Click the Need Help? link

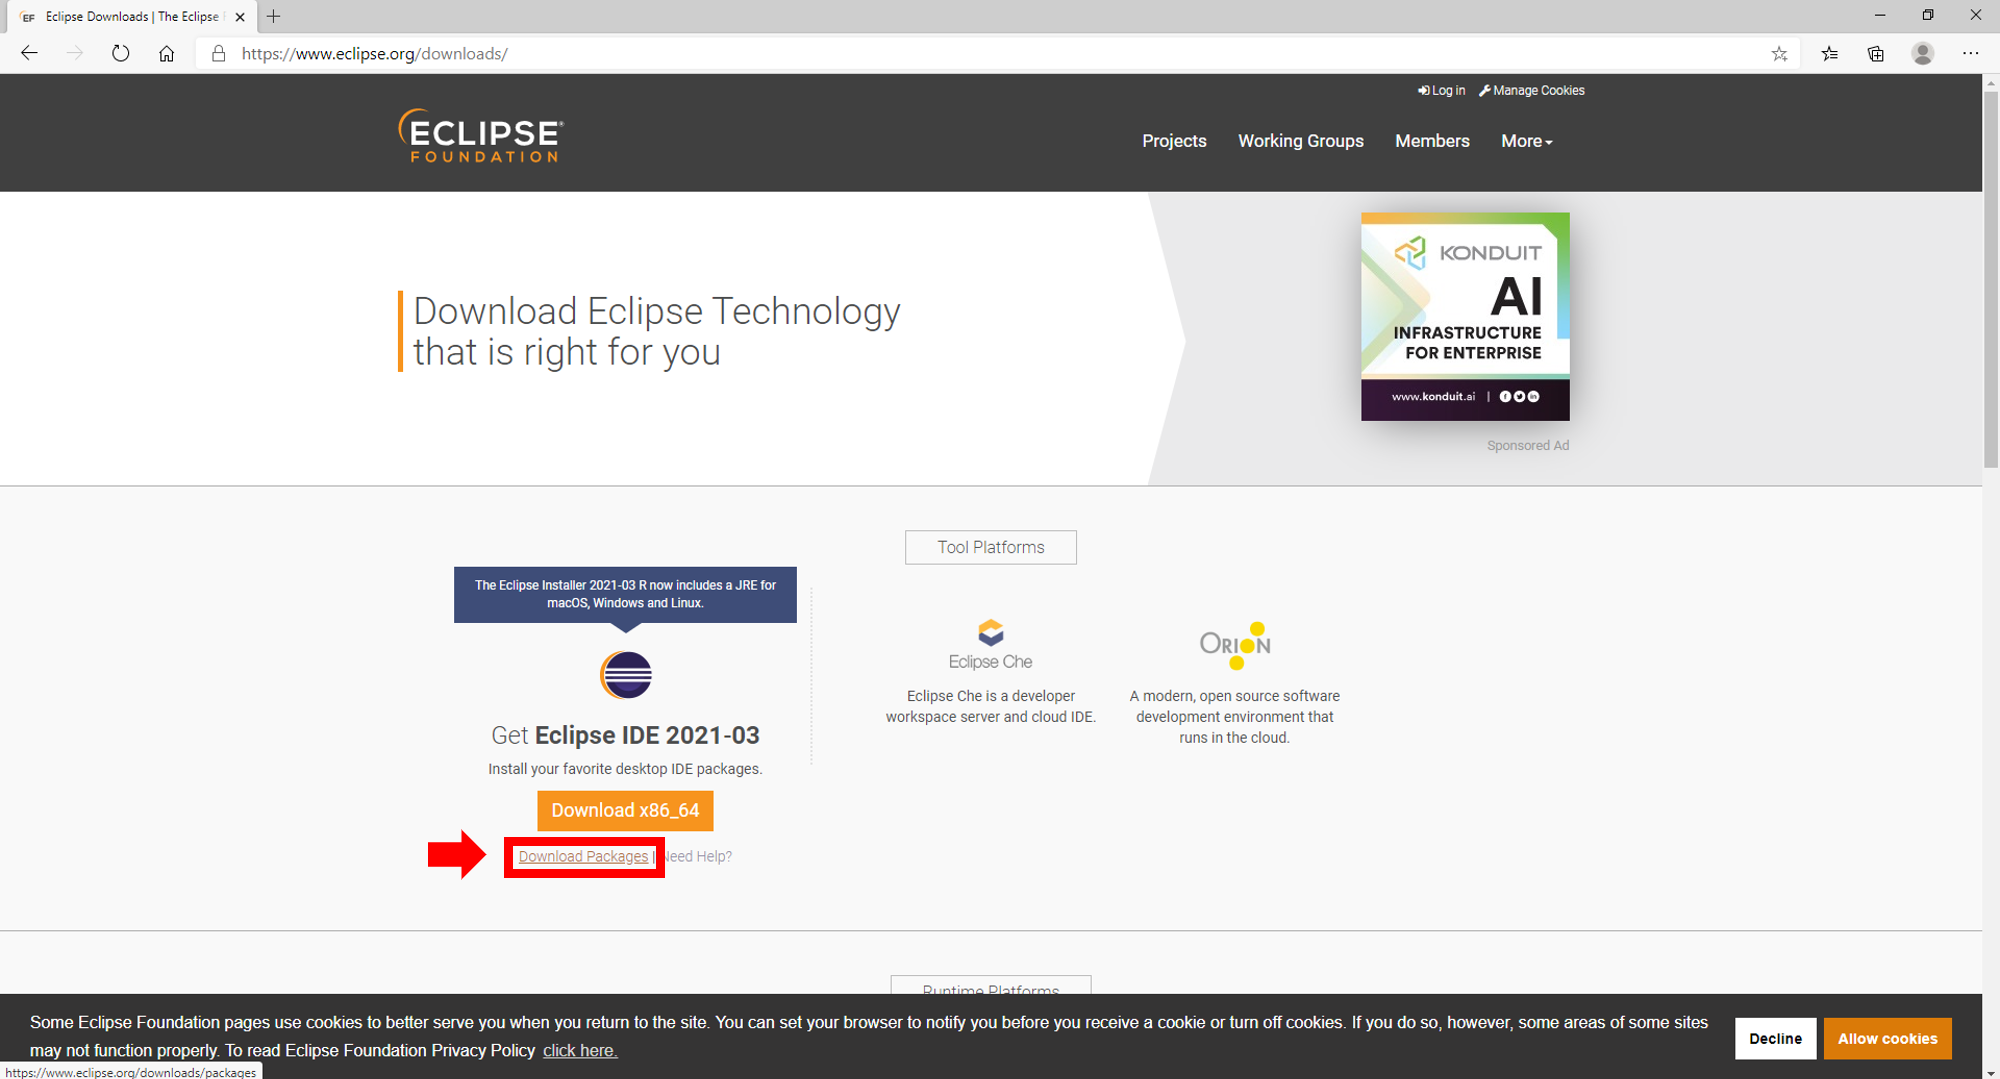(x=696, y=857)
